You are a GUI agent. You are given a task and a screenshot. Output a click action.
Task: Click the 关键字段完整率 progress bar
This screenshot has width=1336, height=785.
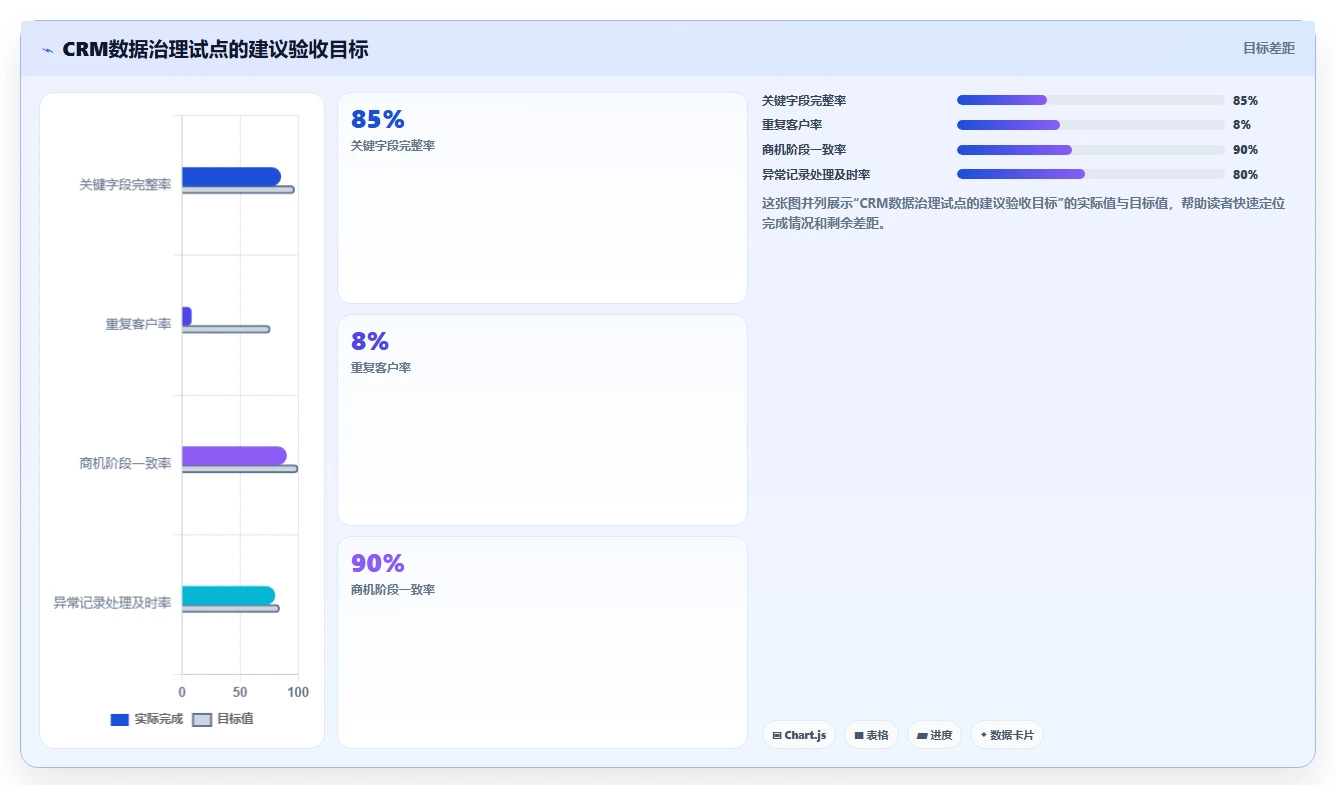[1091, 100]
